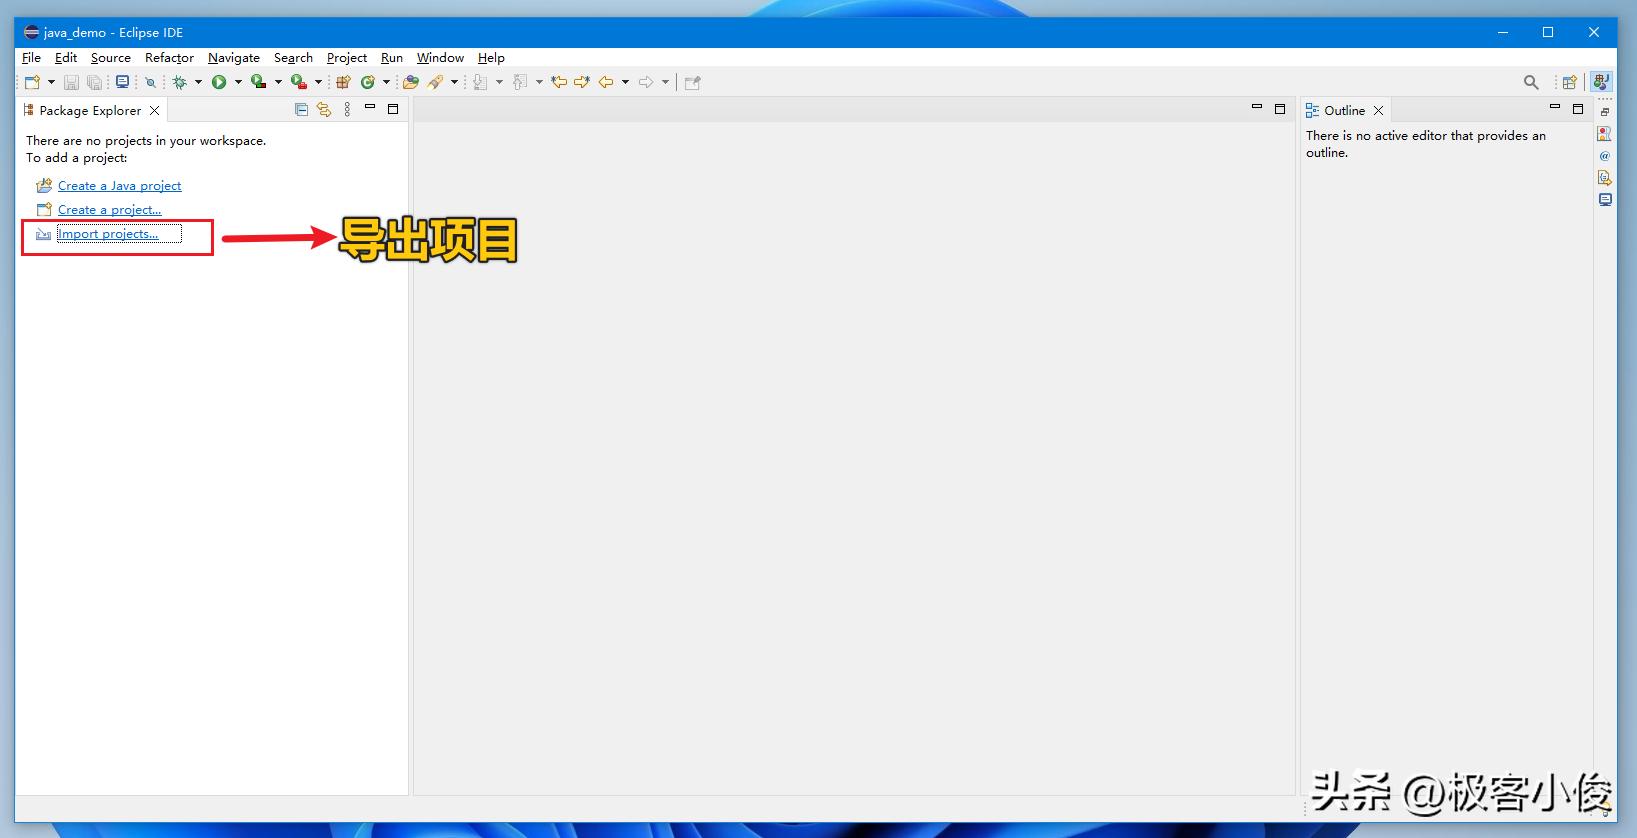The width and height of the screenshot is (1637, 838).
Task: Minimize the Outline view
Action: pos(1555,107)
